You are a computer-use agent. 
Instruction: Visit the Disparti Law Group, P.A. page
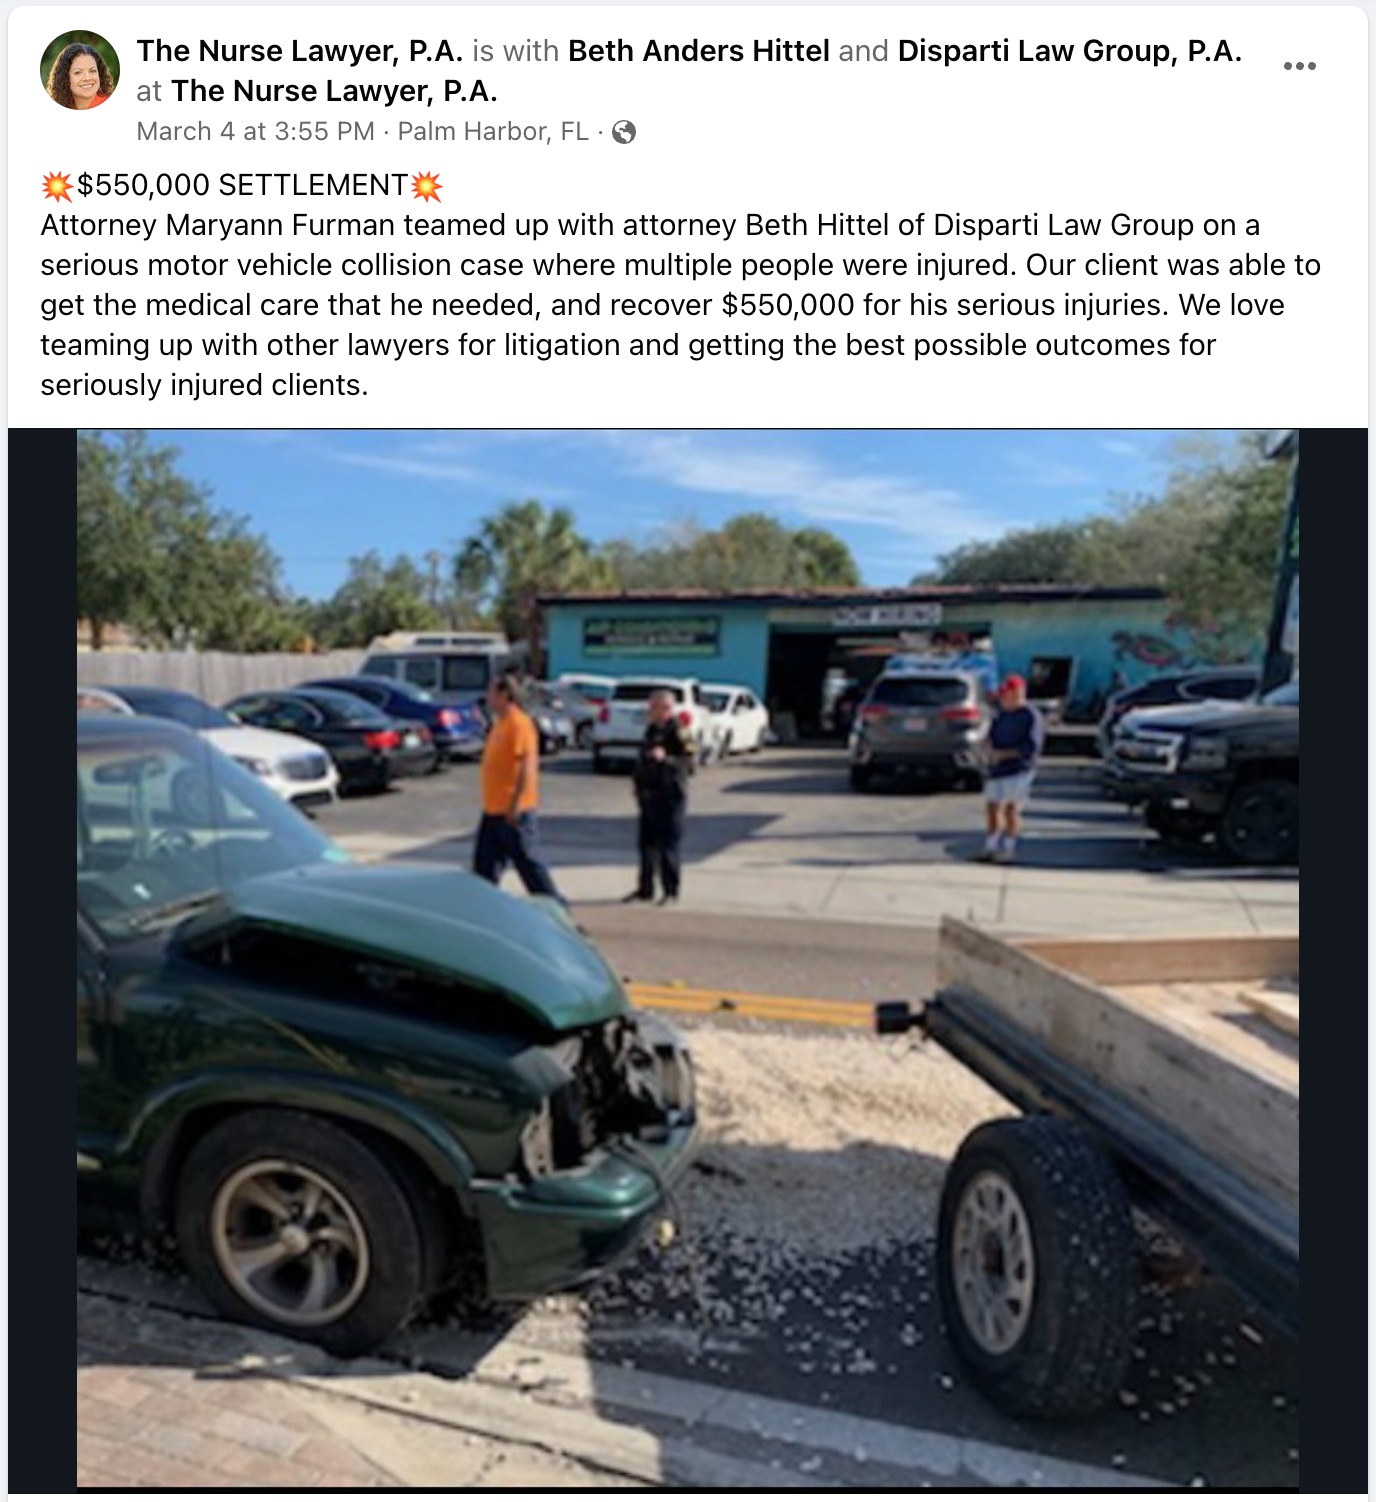coord(1070,51)
